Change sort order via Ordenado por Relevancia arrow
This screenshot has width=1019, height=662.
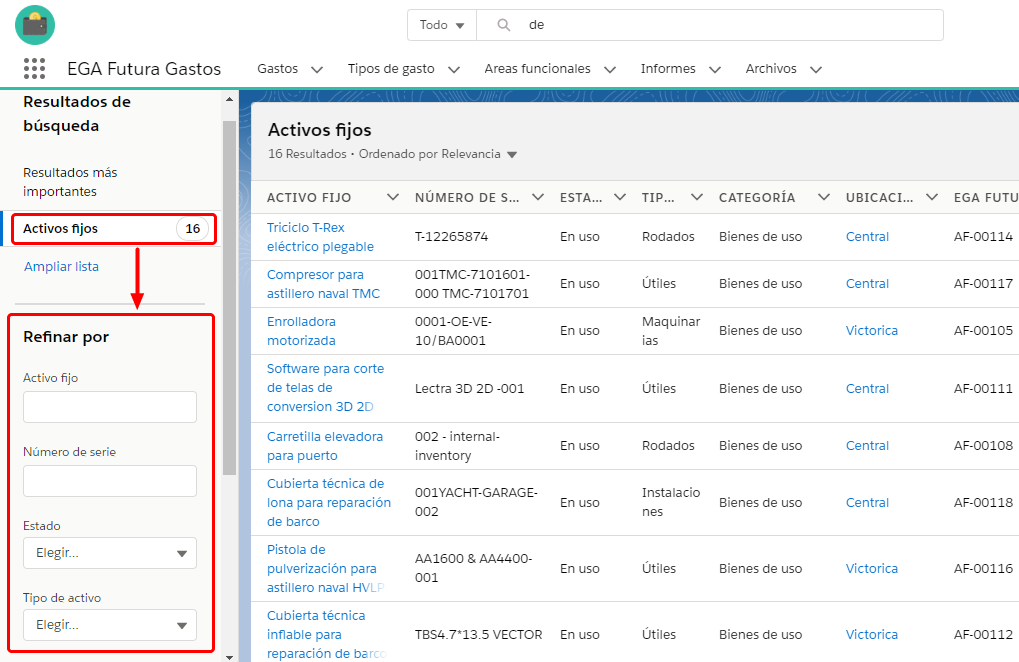[x=512, y=155]
